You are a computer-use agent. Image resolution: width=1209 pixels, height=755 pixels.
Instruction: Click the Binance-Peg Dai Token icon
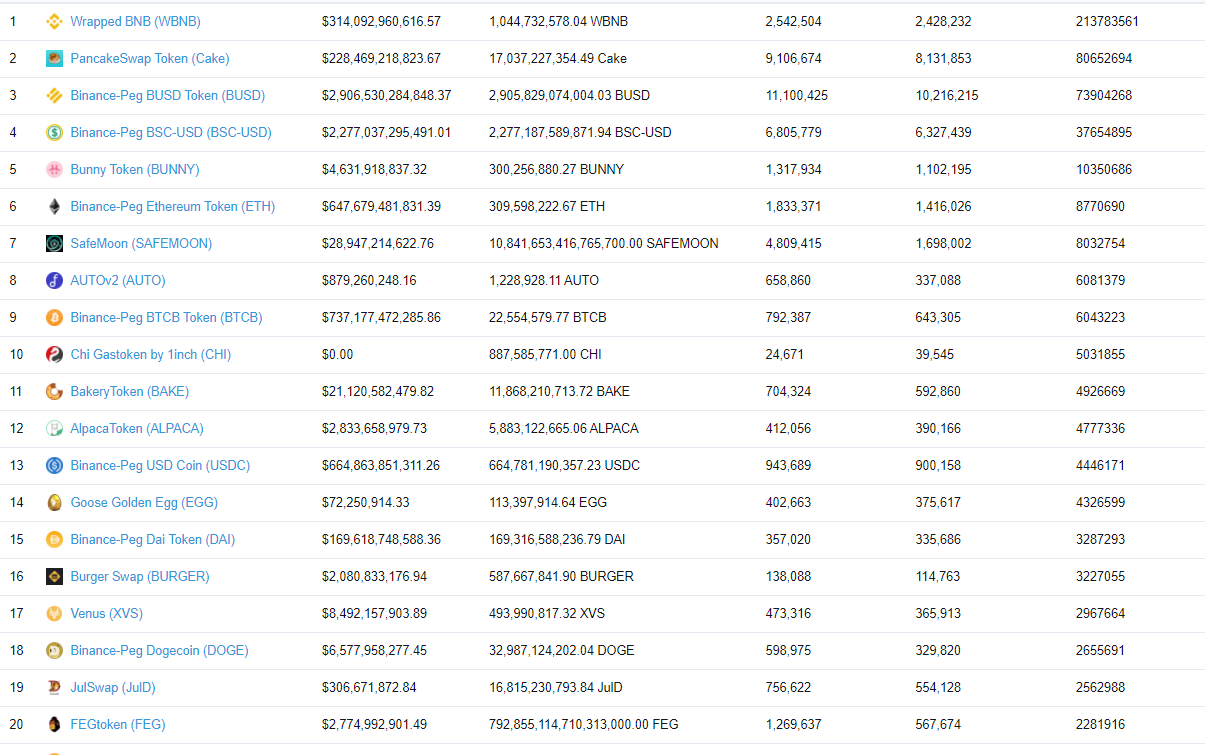(x=54, y=539)
